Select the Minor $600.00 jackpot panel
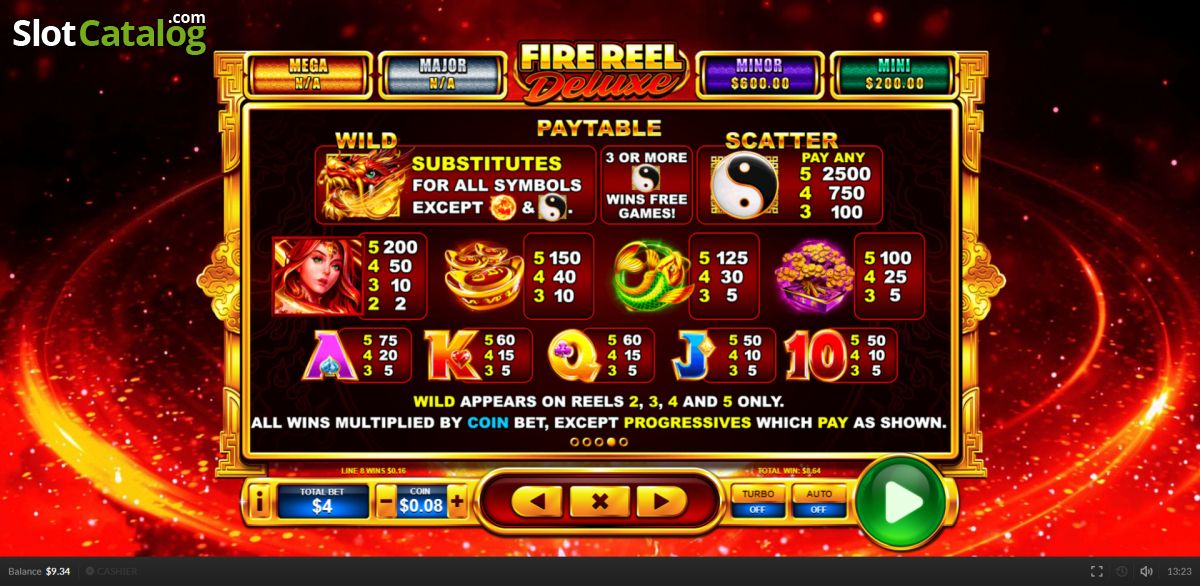The image size is (1200, 586). pos(759,74)
